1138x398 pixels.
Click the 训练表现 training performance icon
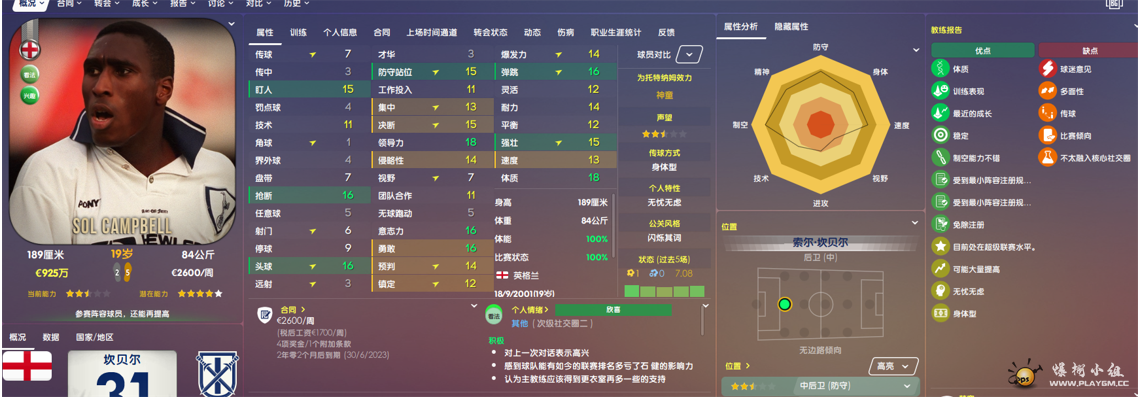click(x=941, y=91)
